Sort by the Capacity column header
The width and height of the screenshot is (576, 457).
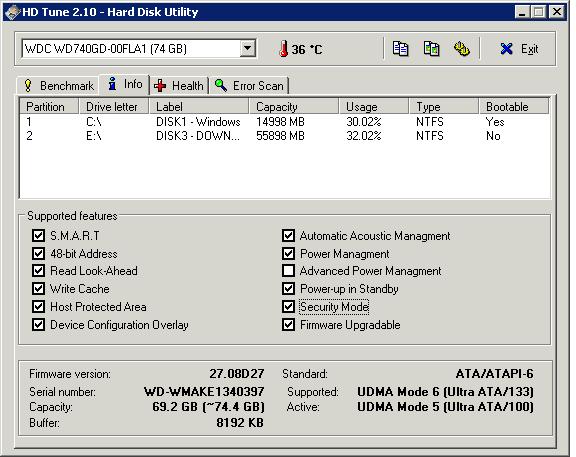tap(294, 107)
